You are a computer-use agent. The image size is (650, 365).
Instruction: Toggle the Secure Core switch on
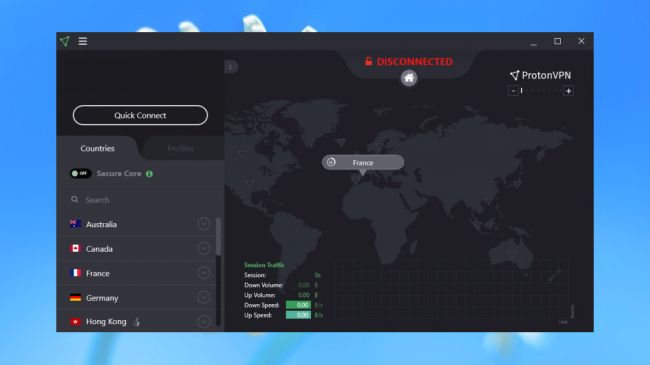coord(80,173)
